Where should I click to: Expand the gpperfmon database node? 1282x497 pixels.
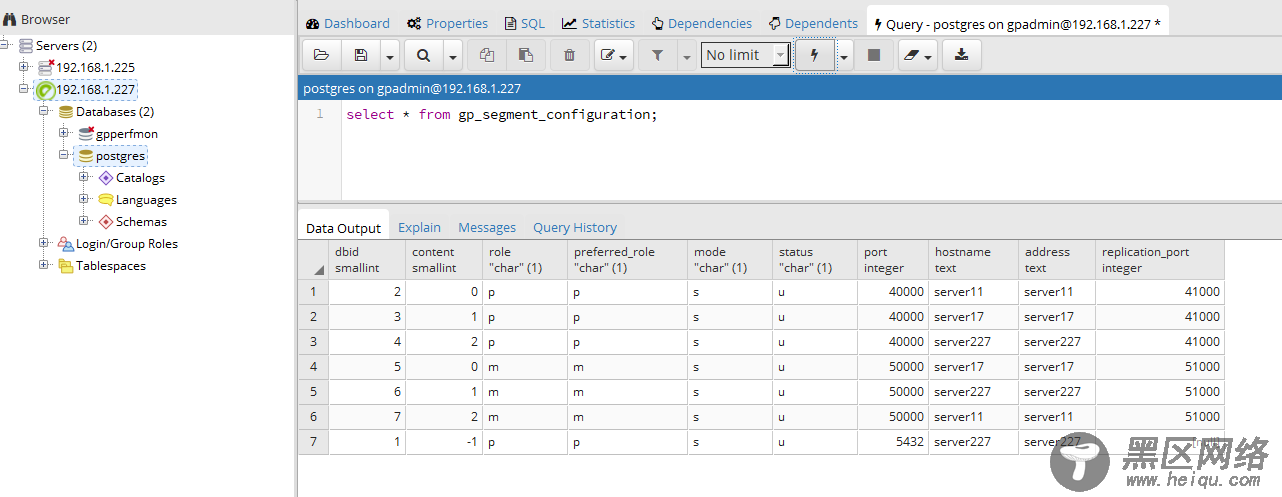click(64, 132)
